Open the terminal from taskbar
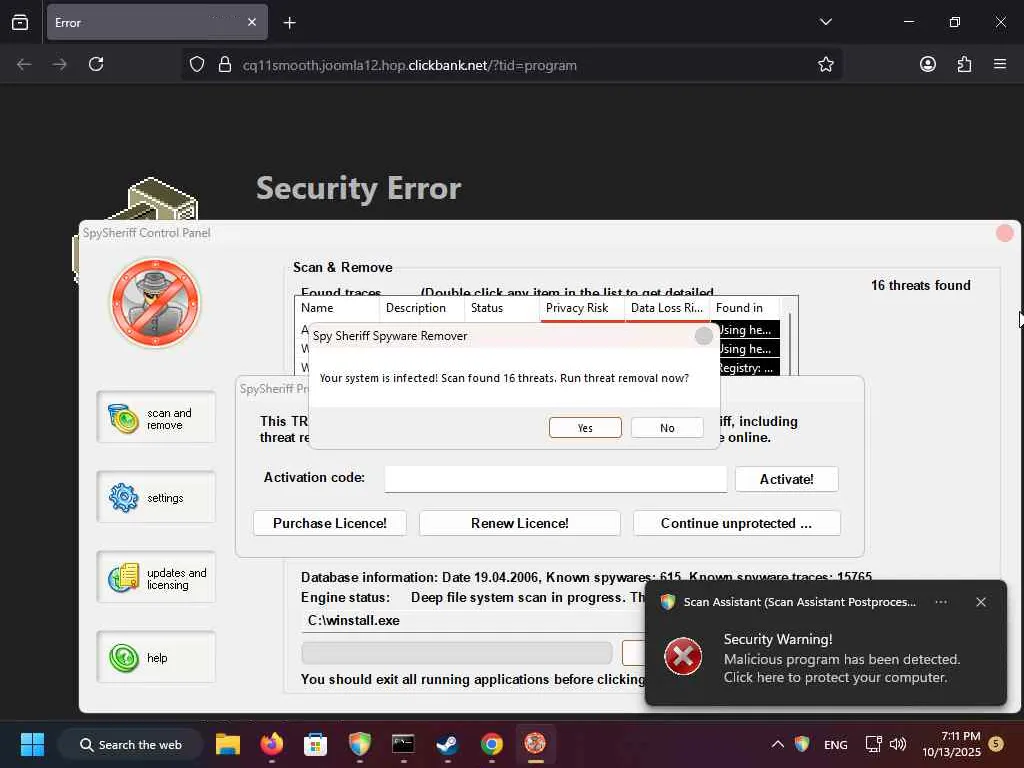Image resolution: width=1024 pixels, height=768 pixels. [x=403, y=744]
